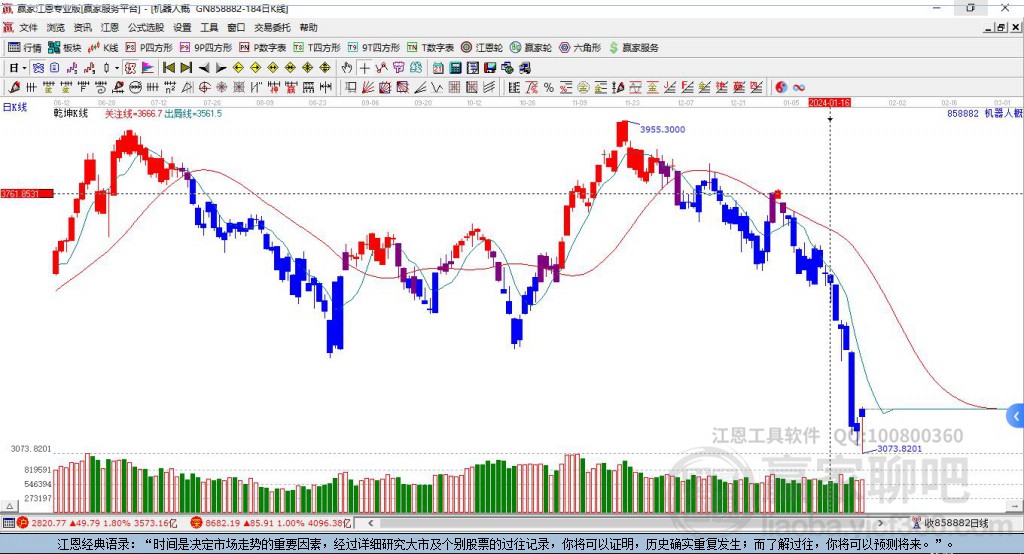Open the 公式选股 menu
This screenshot has height=554, width=1024.
pos(146,27)
